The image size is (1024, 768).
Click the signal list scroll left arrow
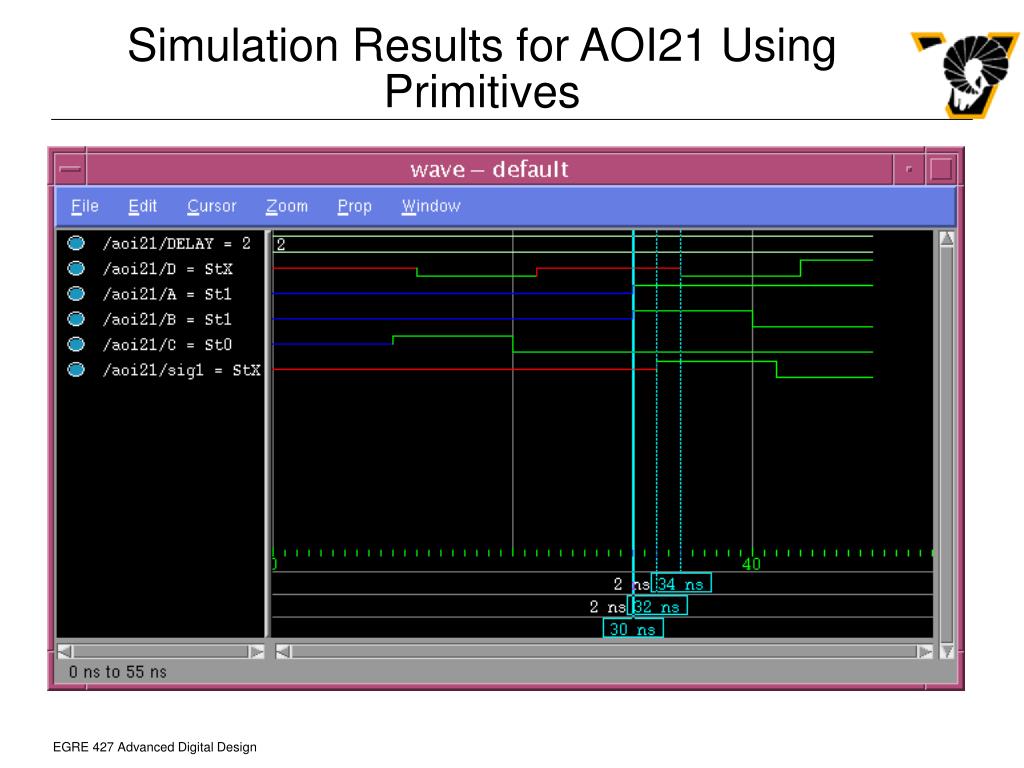pos(65,651)
